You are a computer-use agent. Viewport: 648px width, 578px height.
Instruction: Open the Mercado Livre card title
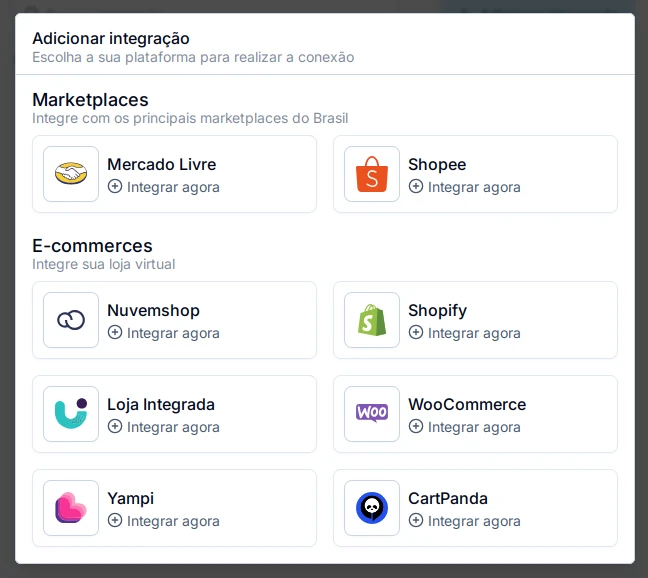(162, 164)
